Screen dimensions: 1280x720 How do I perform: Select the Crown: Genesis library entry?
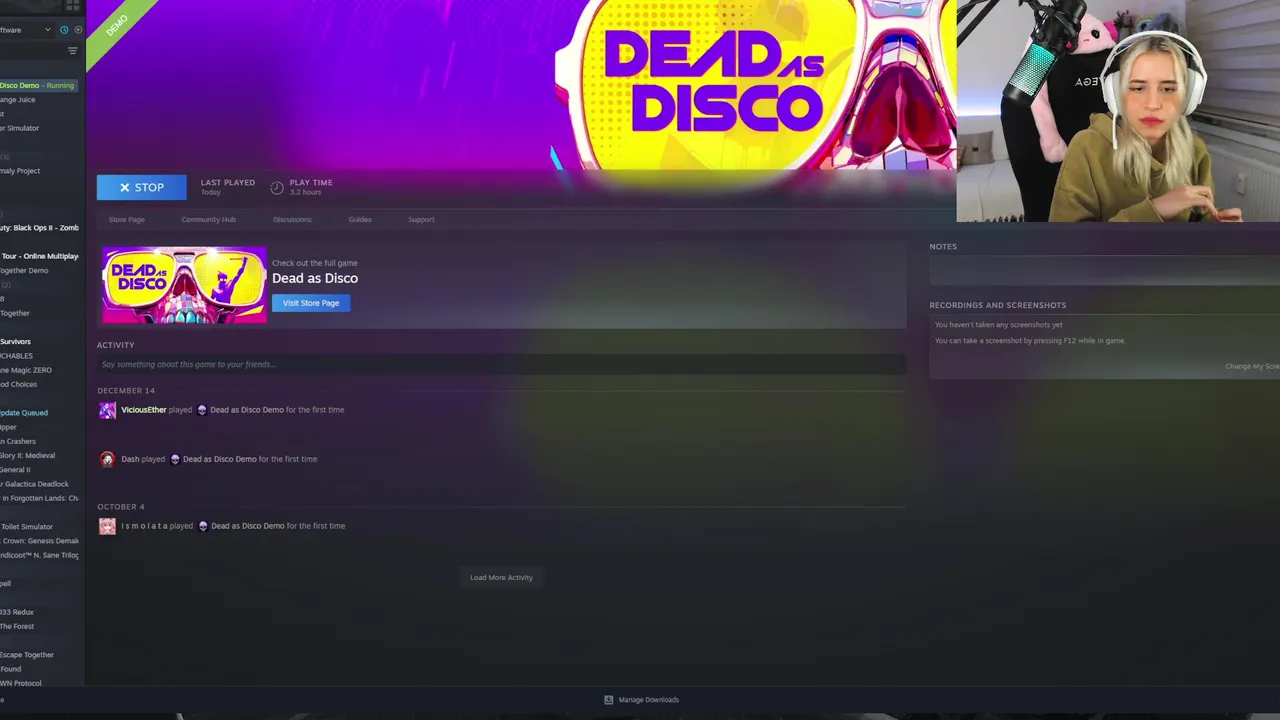pyautogui.click(x=40, y=541)
